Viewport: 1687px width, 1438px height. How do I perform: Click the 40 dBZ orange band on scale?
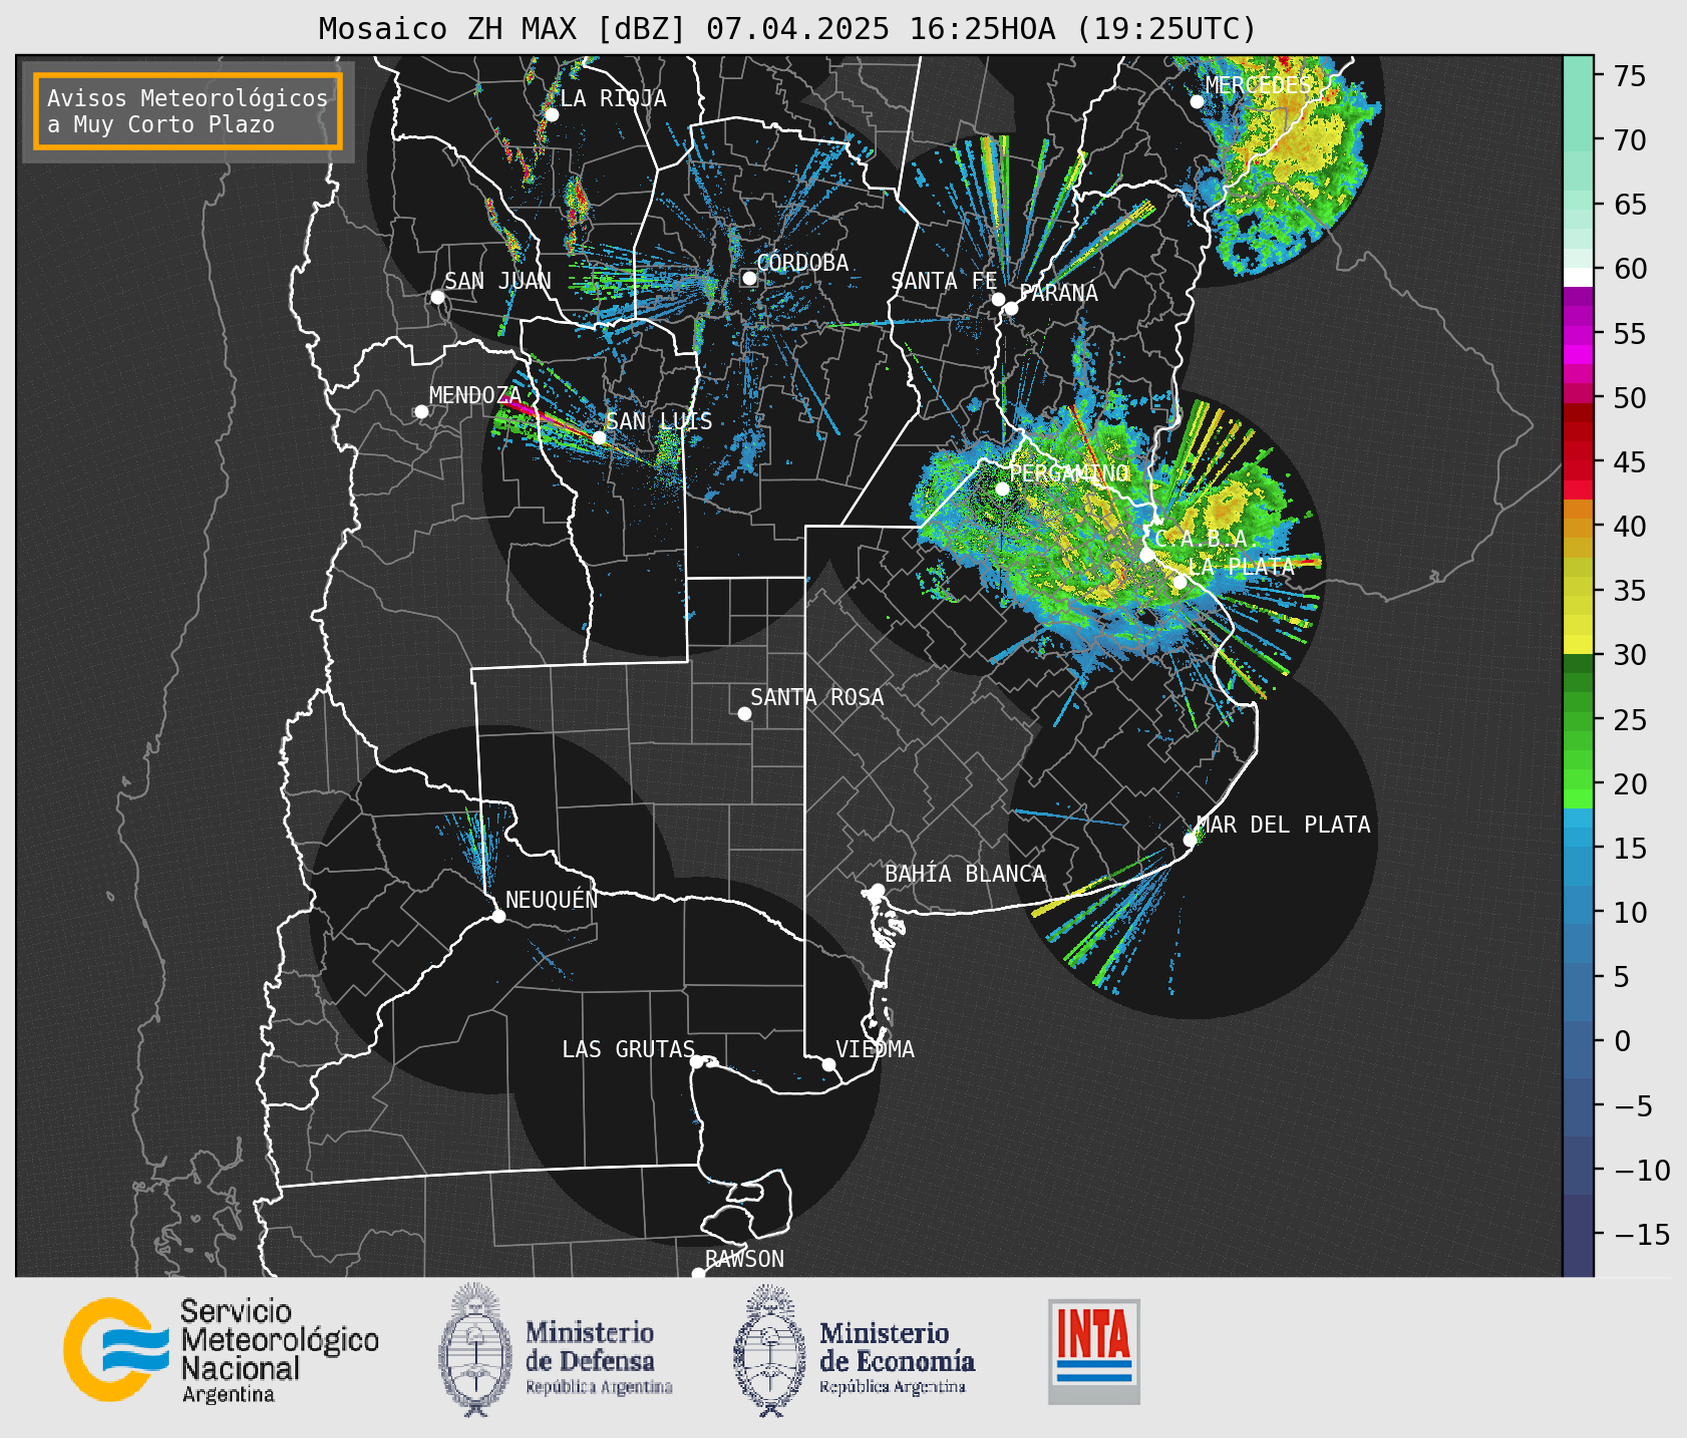click(1578, 526)
